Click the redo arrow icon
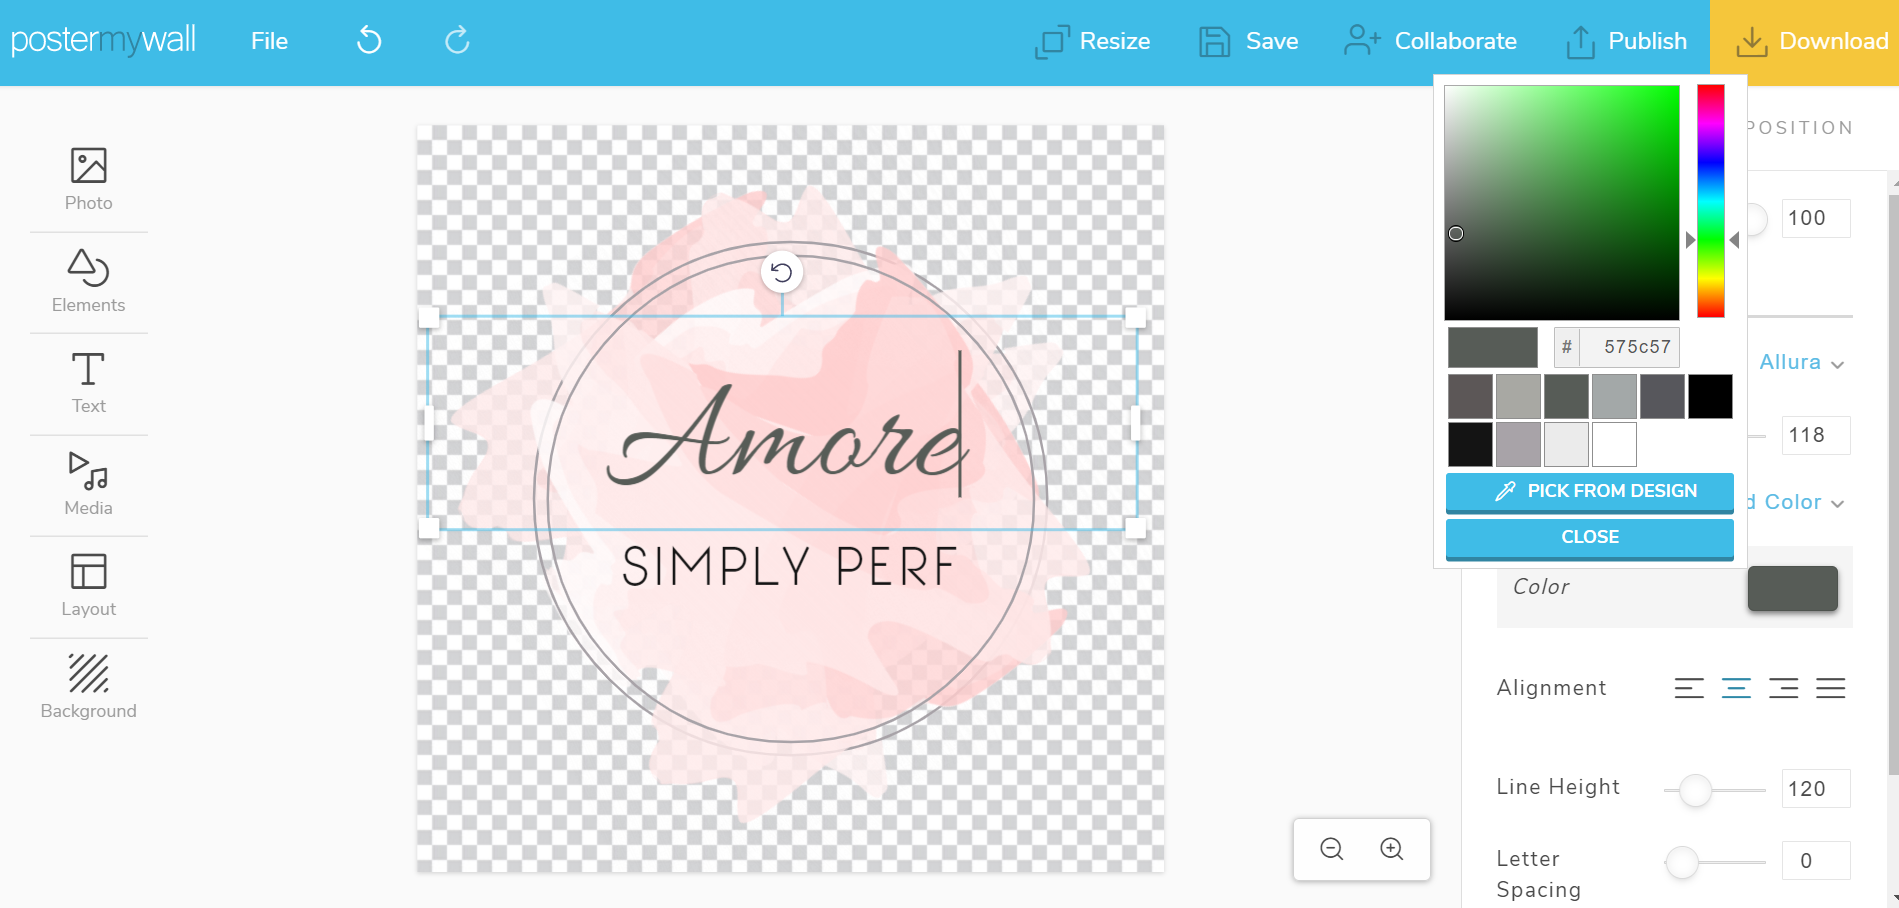 457,41
